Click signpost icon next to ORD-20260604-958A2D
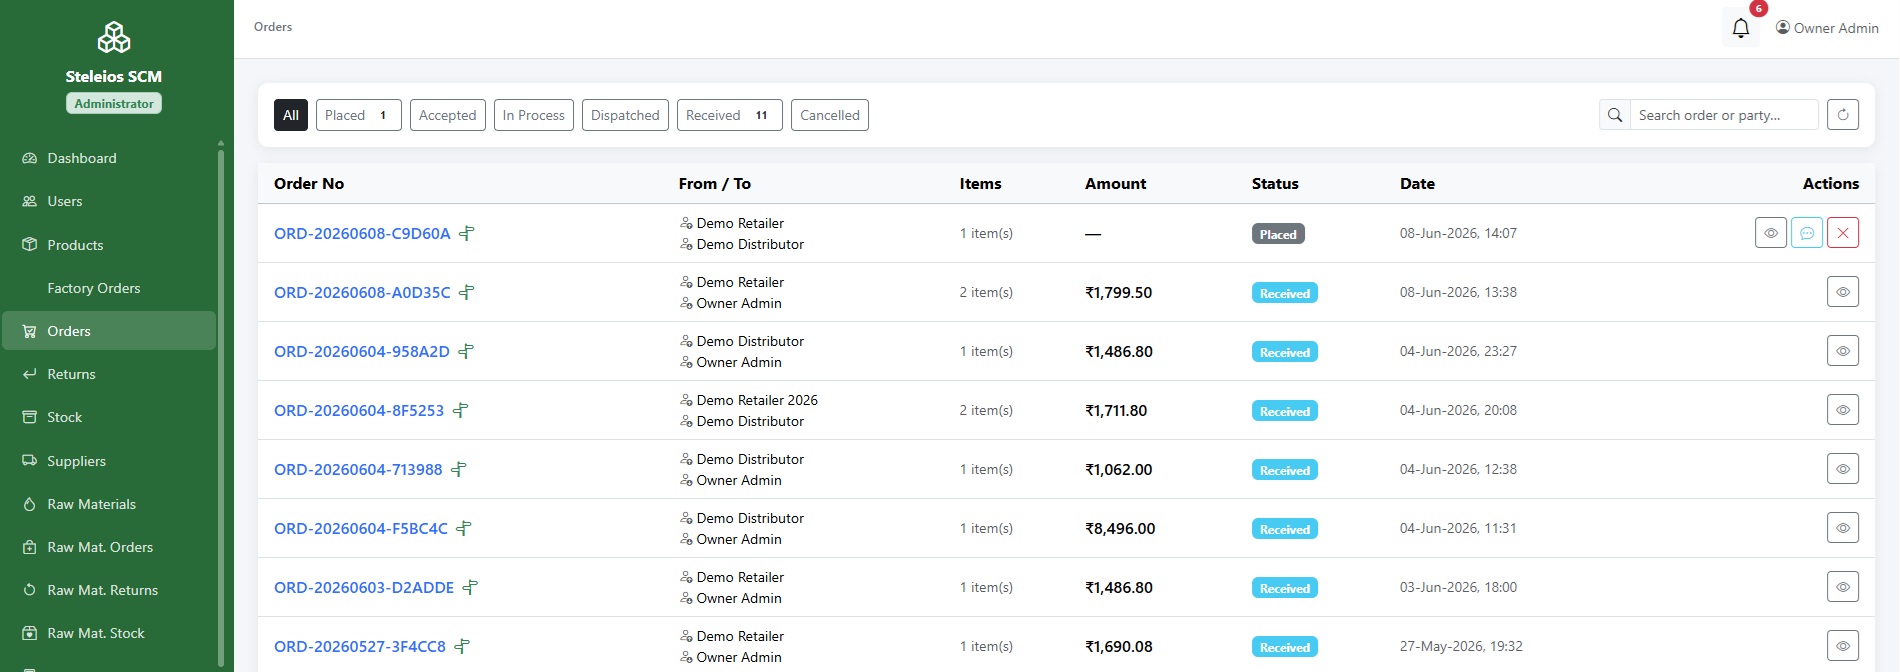The width and height of the screenshot is (1900, 672). 466,351
